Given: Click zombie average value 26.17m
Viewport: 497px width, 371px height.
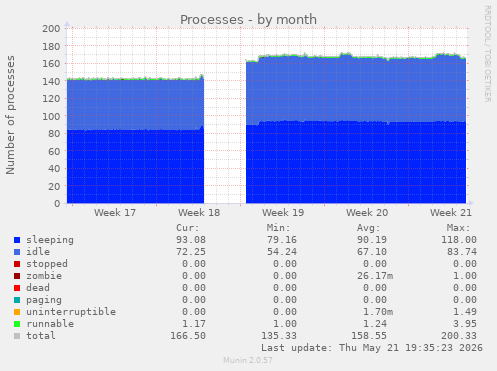Looking at the screenshot, I should [x=375, y=276].
